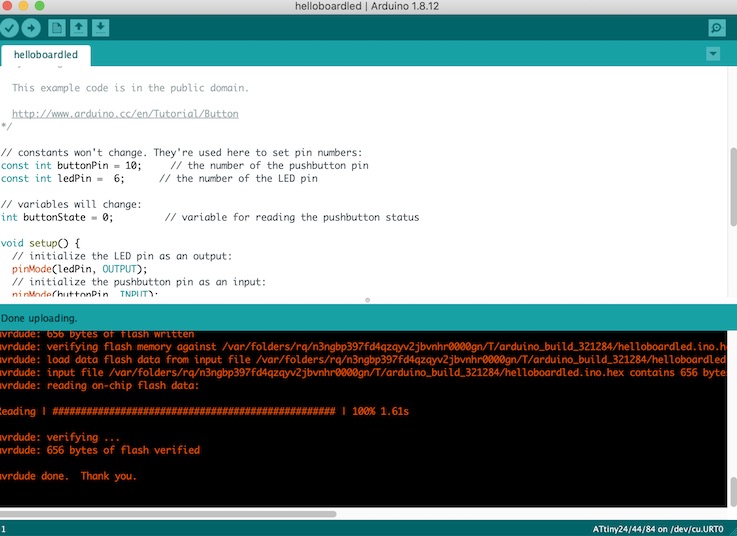Click the Verify checkmark button
737x536 pixels.
click(9, 28)
